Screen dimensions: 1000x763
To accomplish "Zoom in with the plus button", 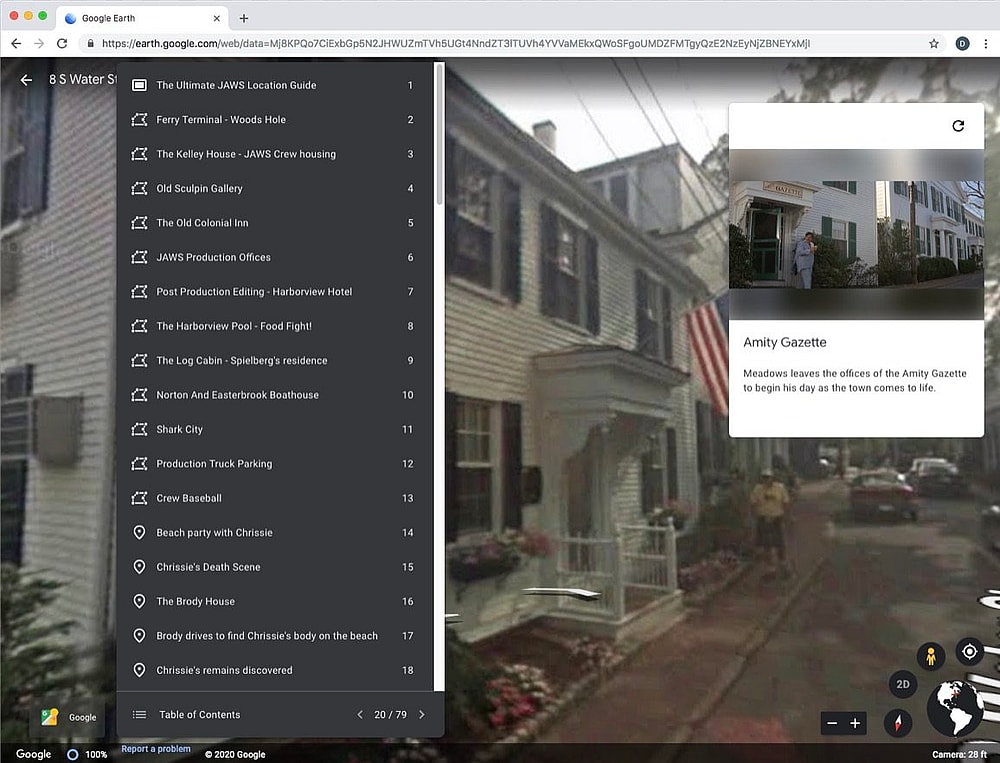I will (x=855, y=723).
